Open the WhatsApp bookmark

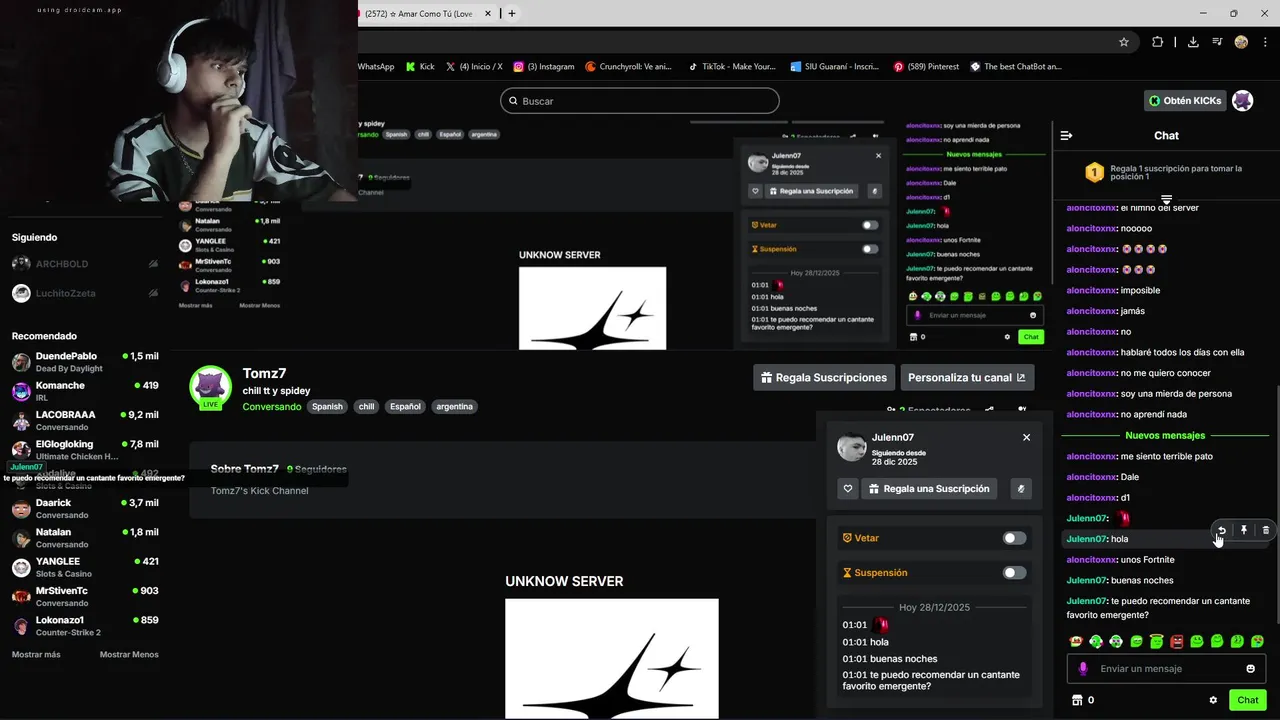(375, 67)
